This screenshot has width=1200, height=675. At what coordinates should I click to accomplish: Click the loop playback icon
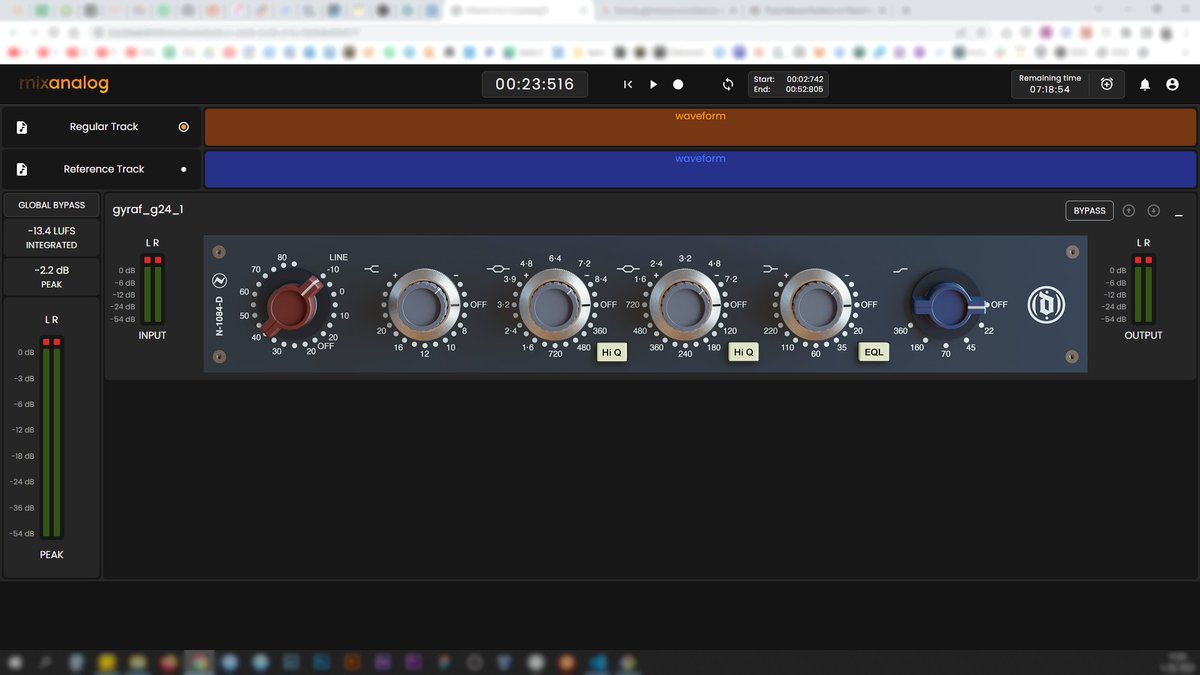(728, 84)
